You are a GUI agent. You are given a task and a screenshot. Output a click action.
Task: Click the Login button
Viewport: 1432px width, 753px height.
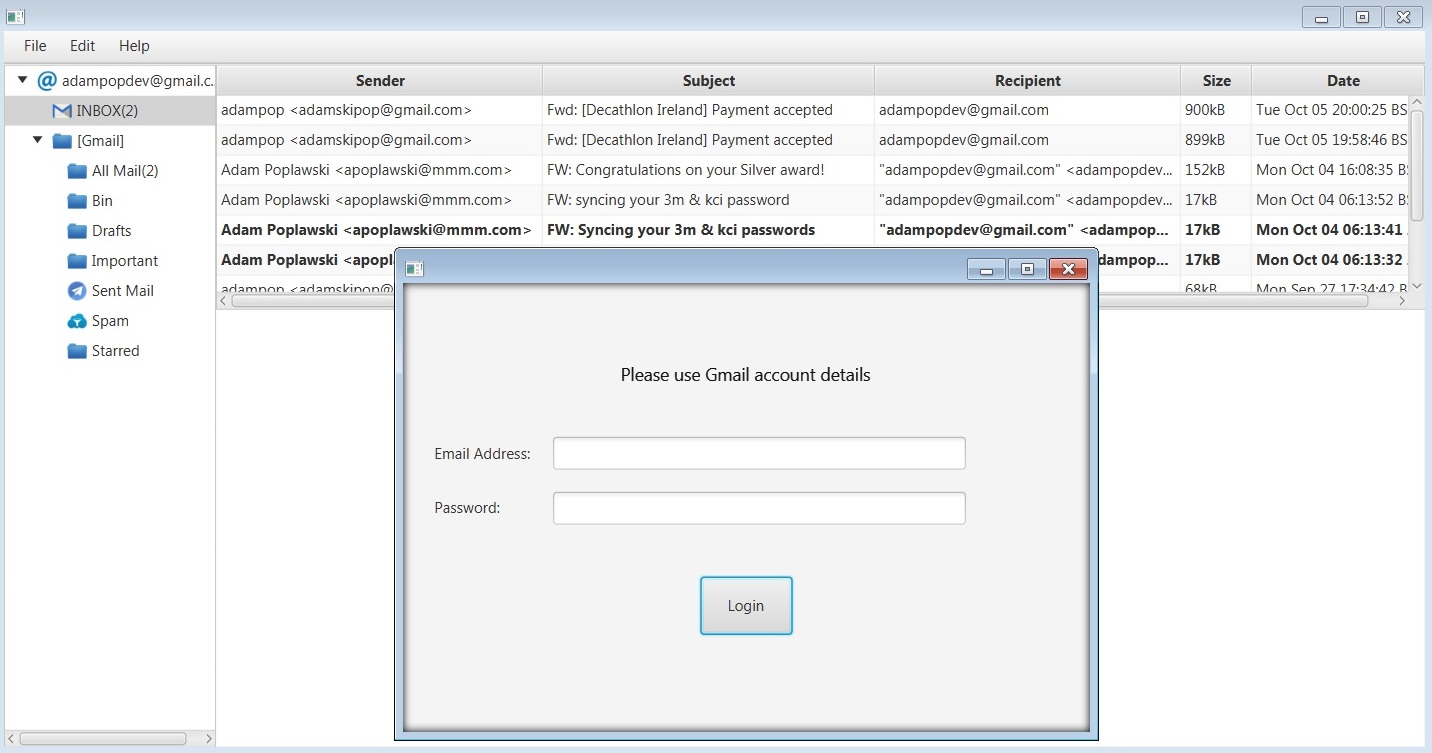[746, 605]
